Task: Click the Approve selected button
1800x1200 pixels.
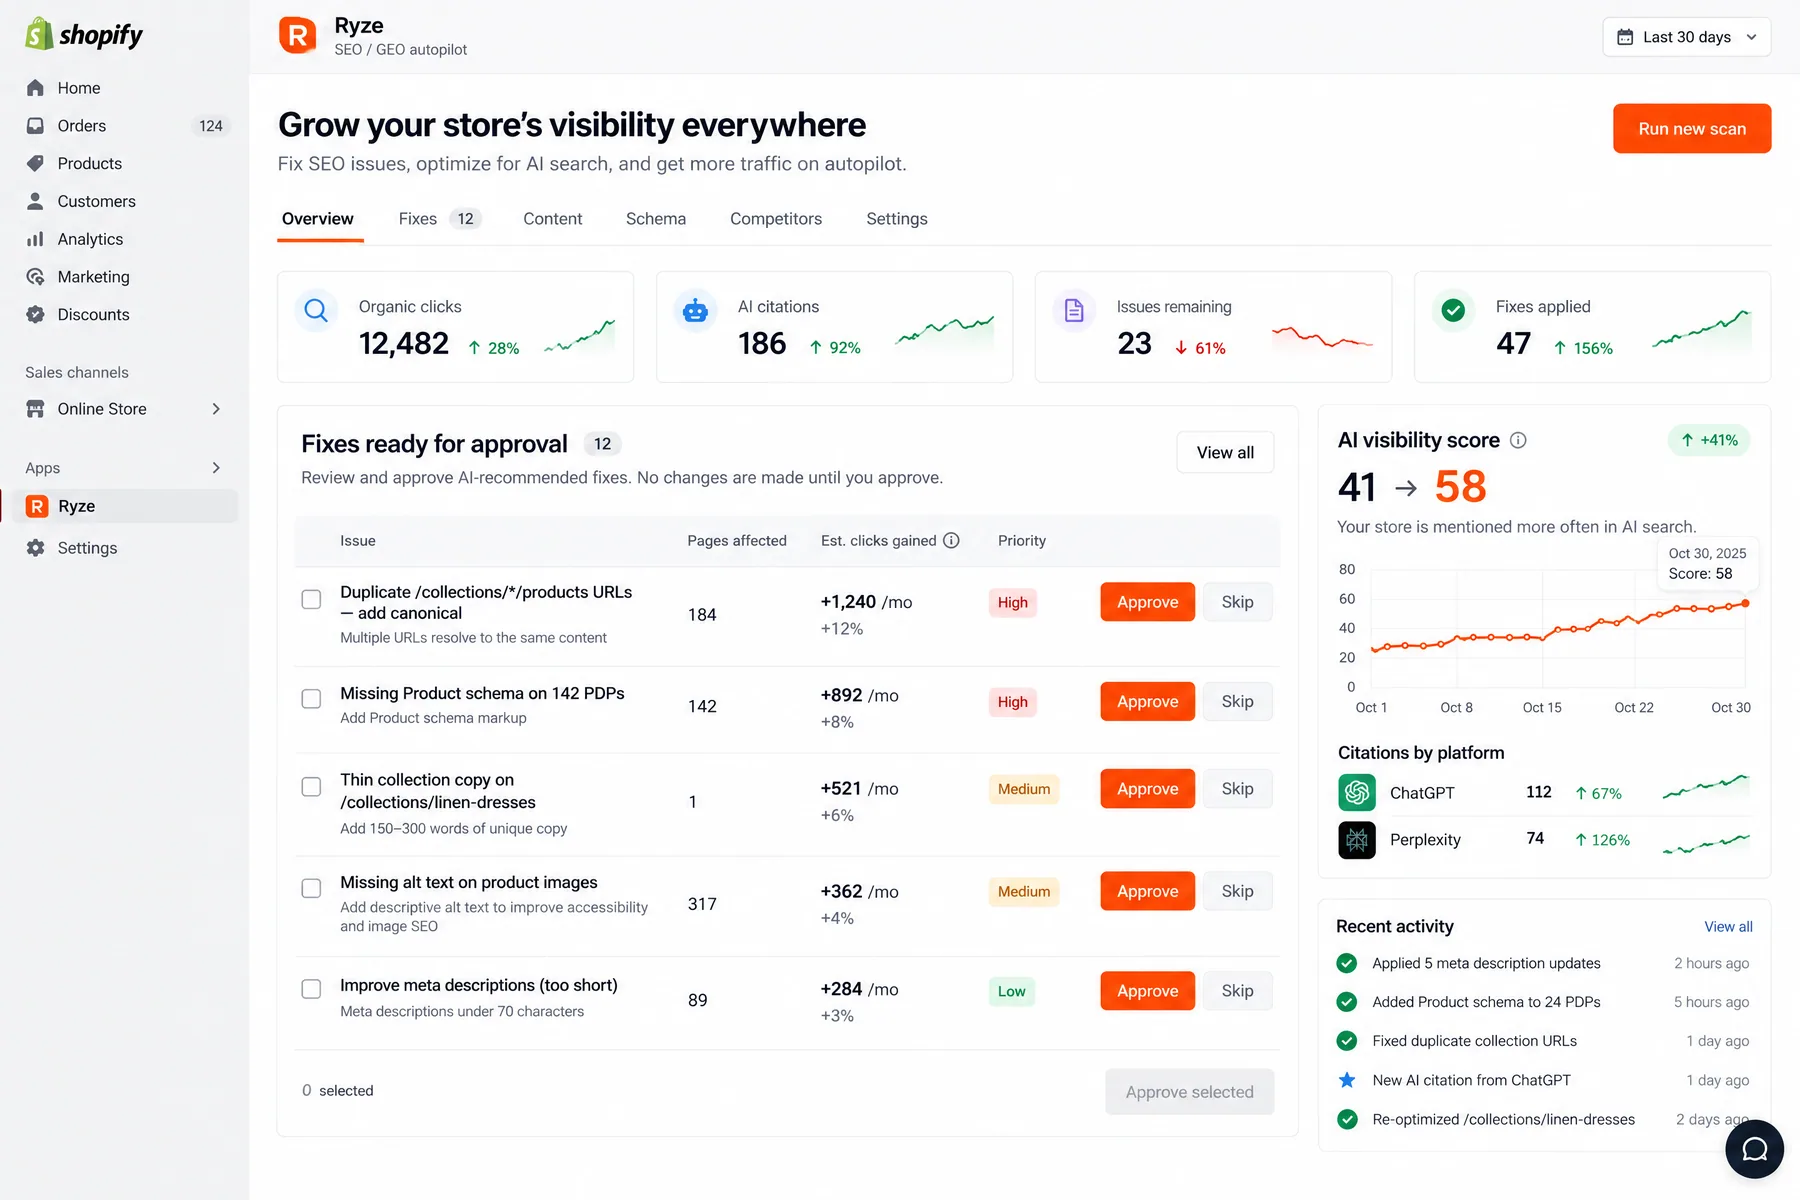Action: click(1189, 1092)
